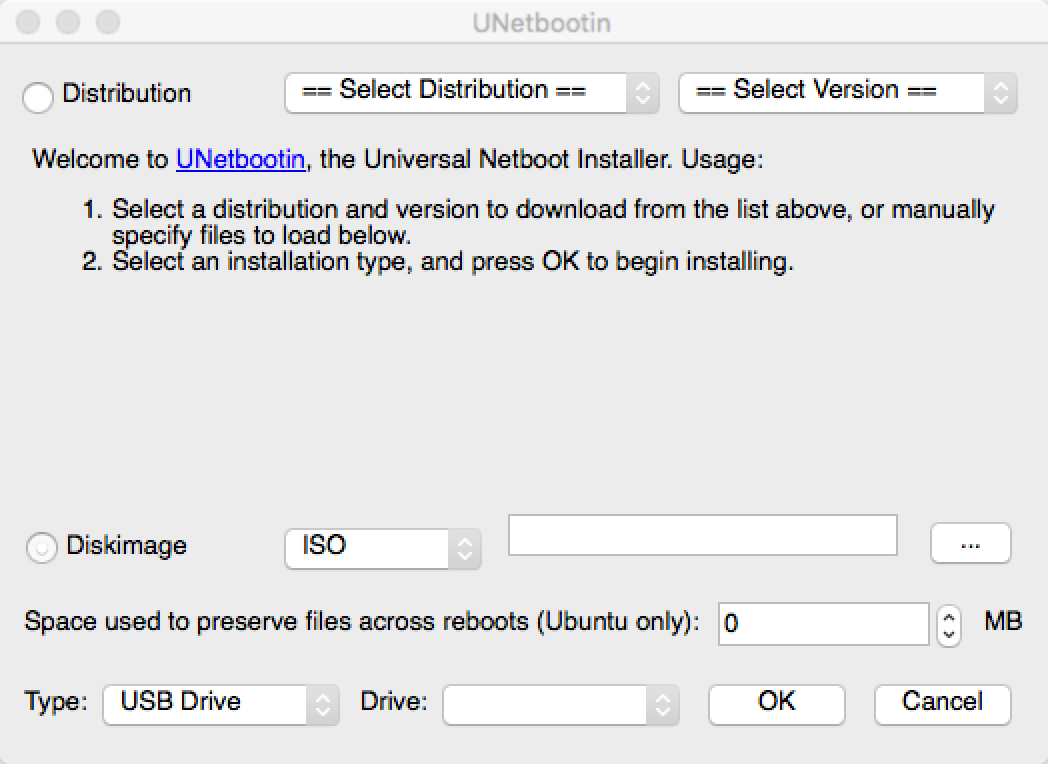Click the 'Drive:' label
The height and width of the screenshot is (764, 1048).
(394, 701)
